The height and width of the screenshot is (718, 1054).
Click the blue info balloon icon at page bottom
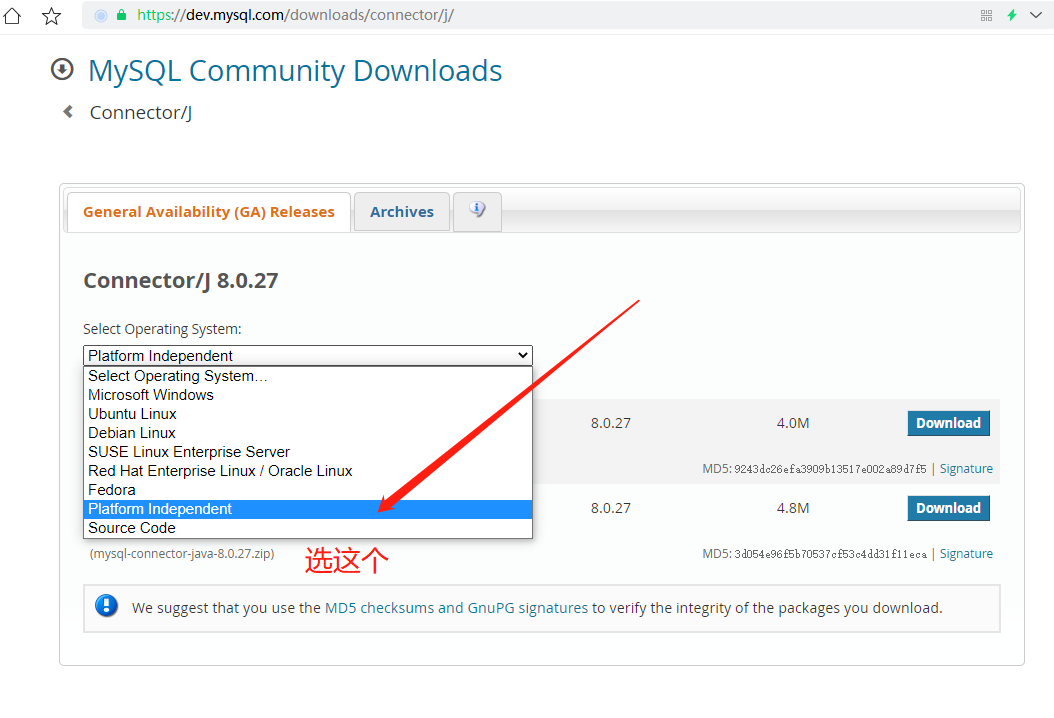(106, 605)
